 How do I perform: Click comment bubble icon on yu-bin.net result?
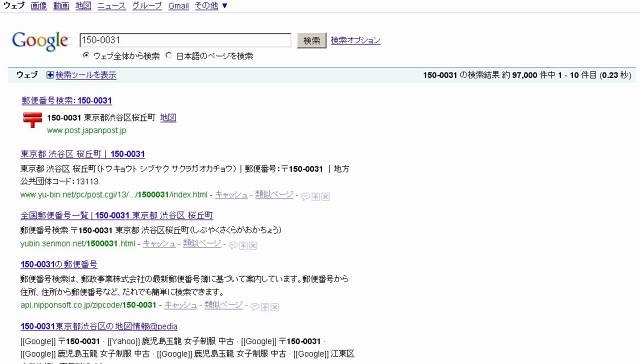pyautogui.click(x=305, y=197)
